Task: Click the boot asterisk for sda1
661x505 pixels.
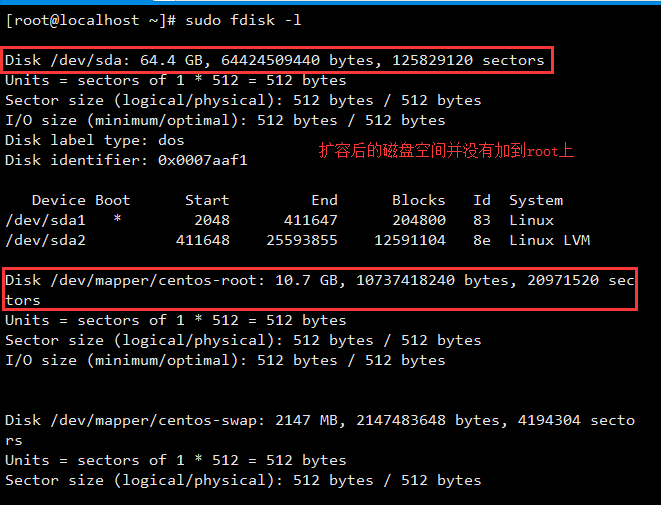Action: (x=117, y=219)
